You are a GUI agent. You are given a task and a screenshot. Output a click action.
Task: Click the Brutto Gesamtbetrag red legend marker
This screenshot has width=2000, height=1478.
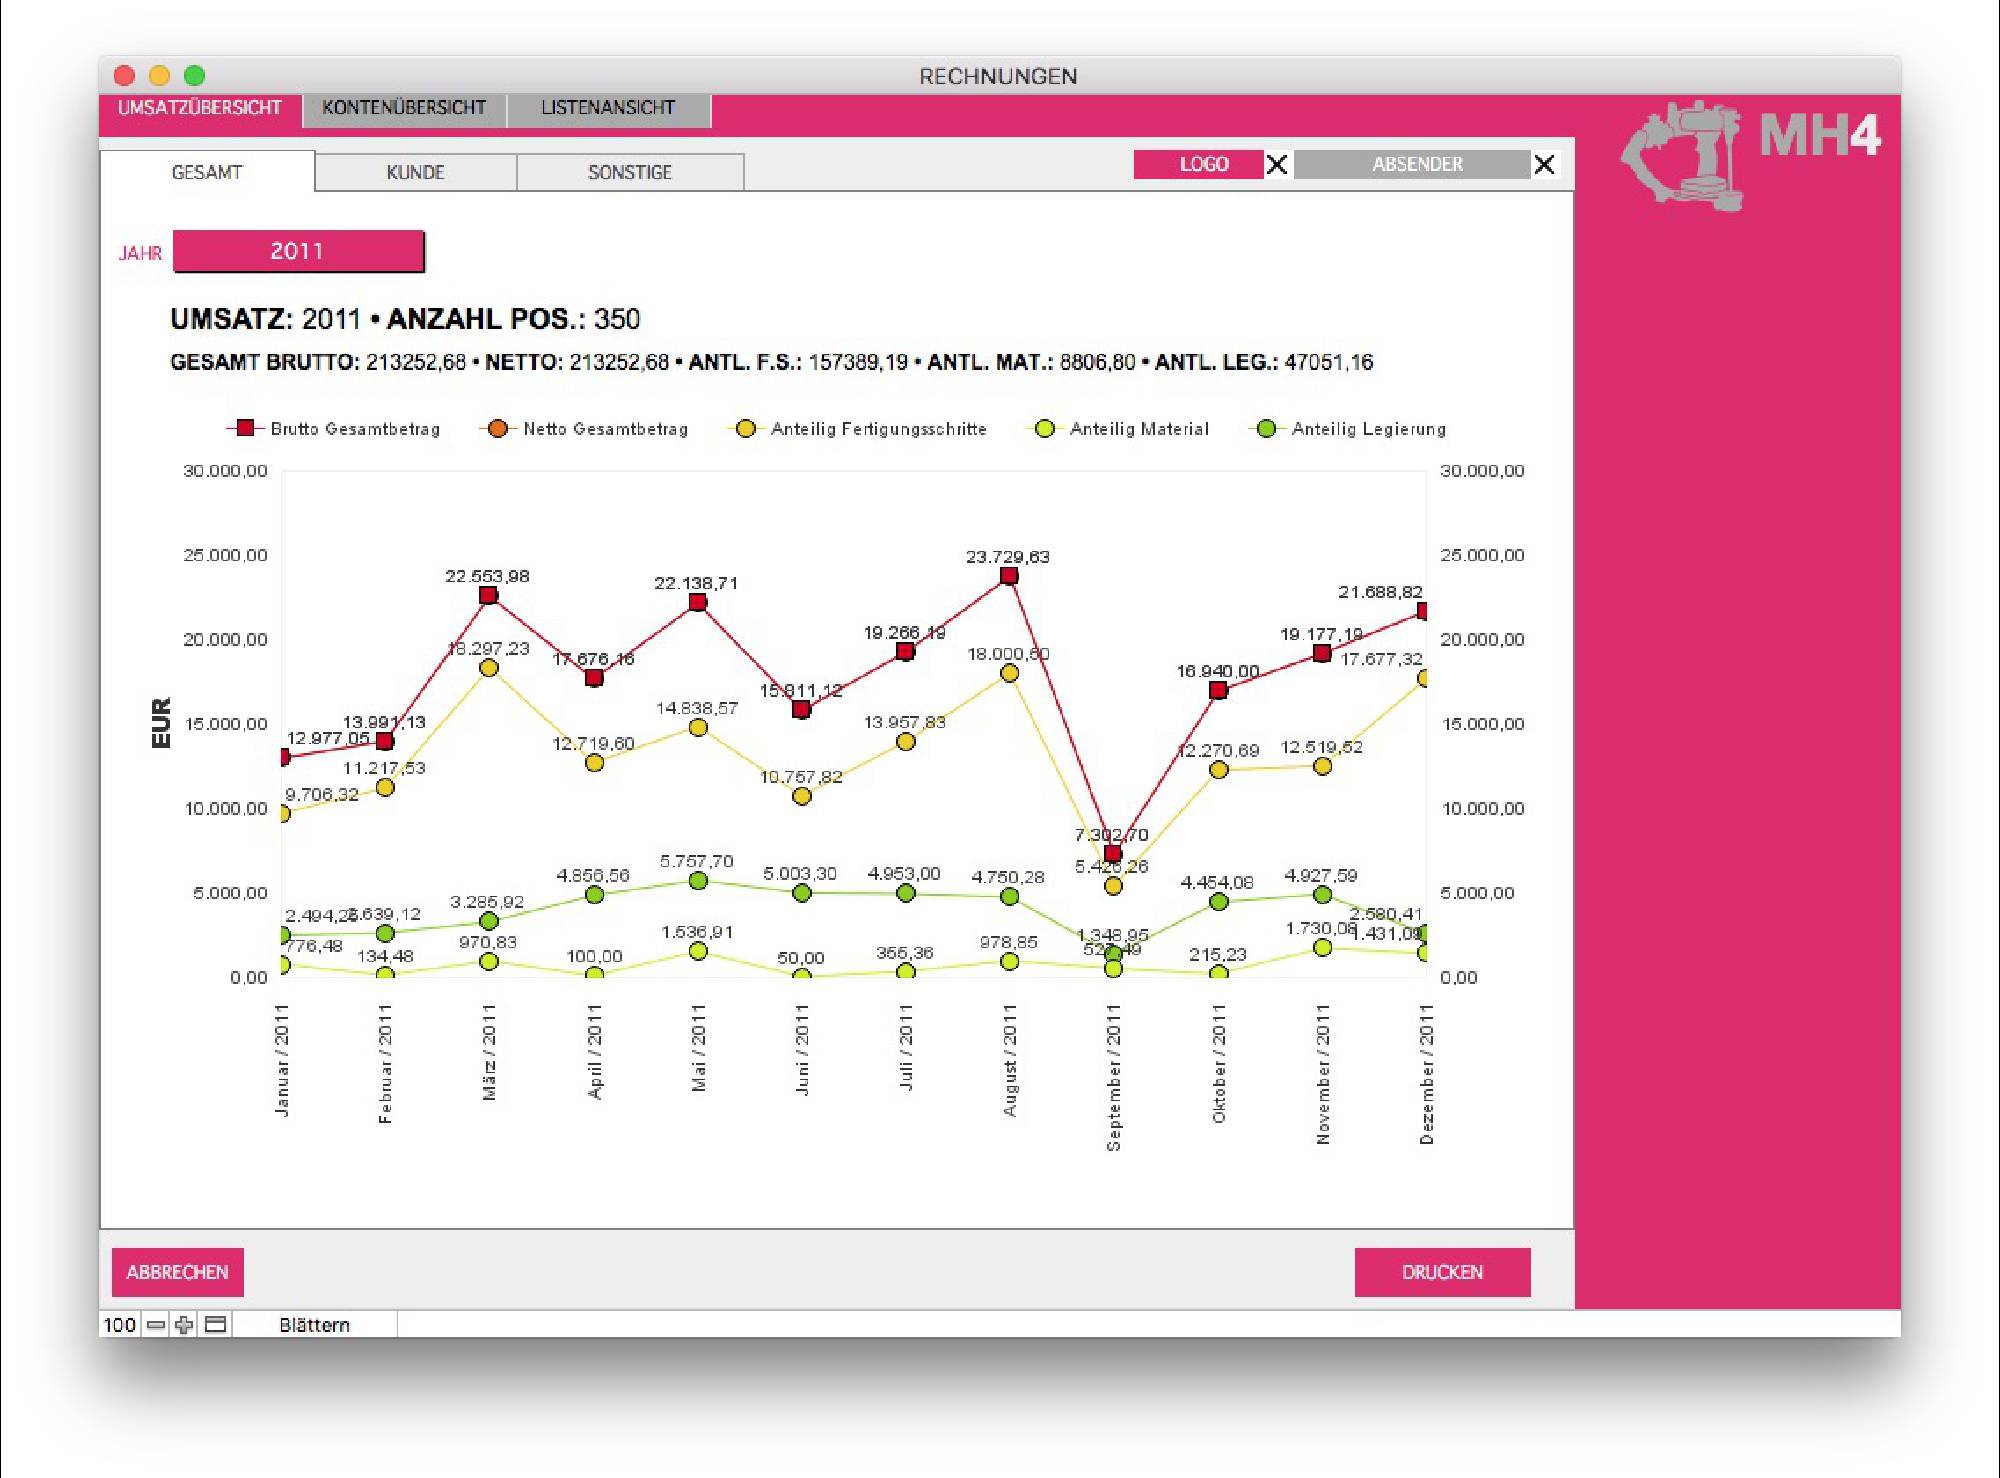pos(245,428)
